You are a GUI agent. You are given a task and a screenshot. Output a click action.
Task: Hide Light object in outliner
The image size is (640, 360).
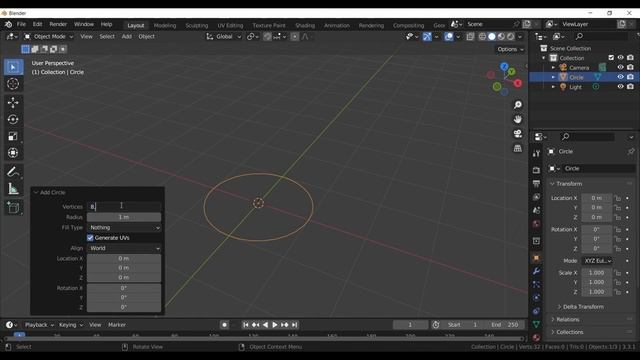click(620, 87)
